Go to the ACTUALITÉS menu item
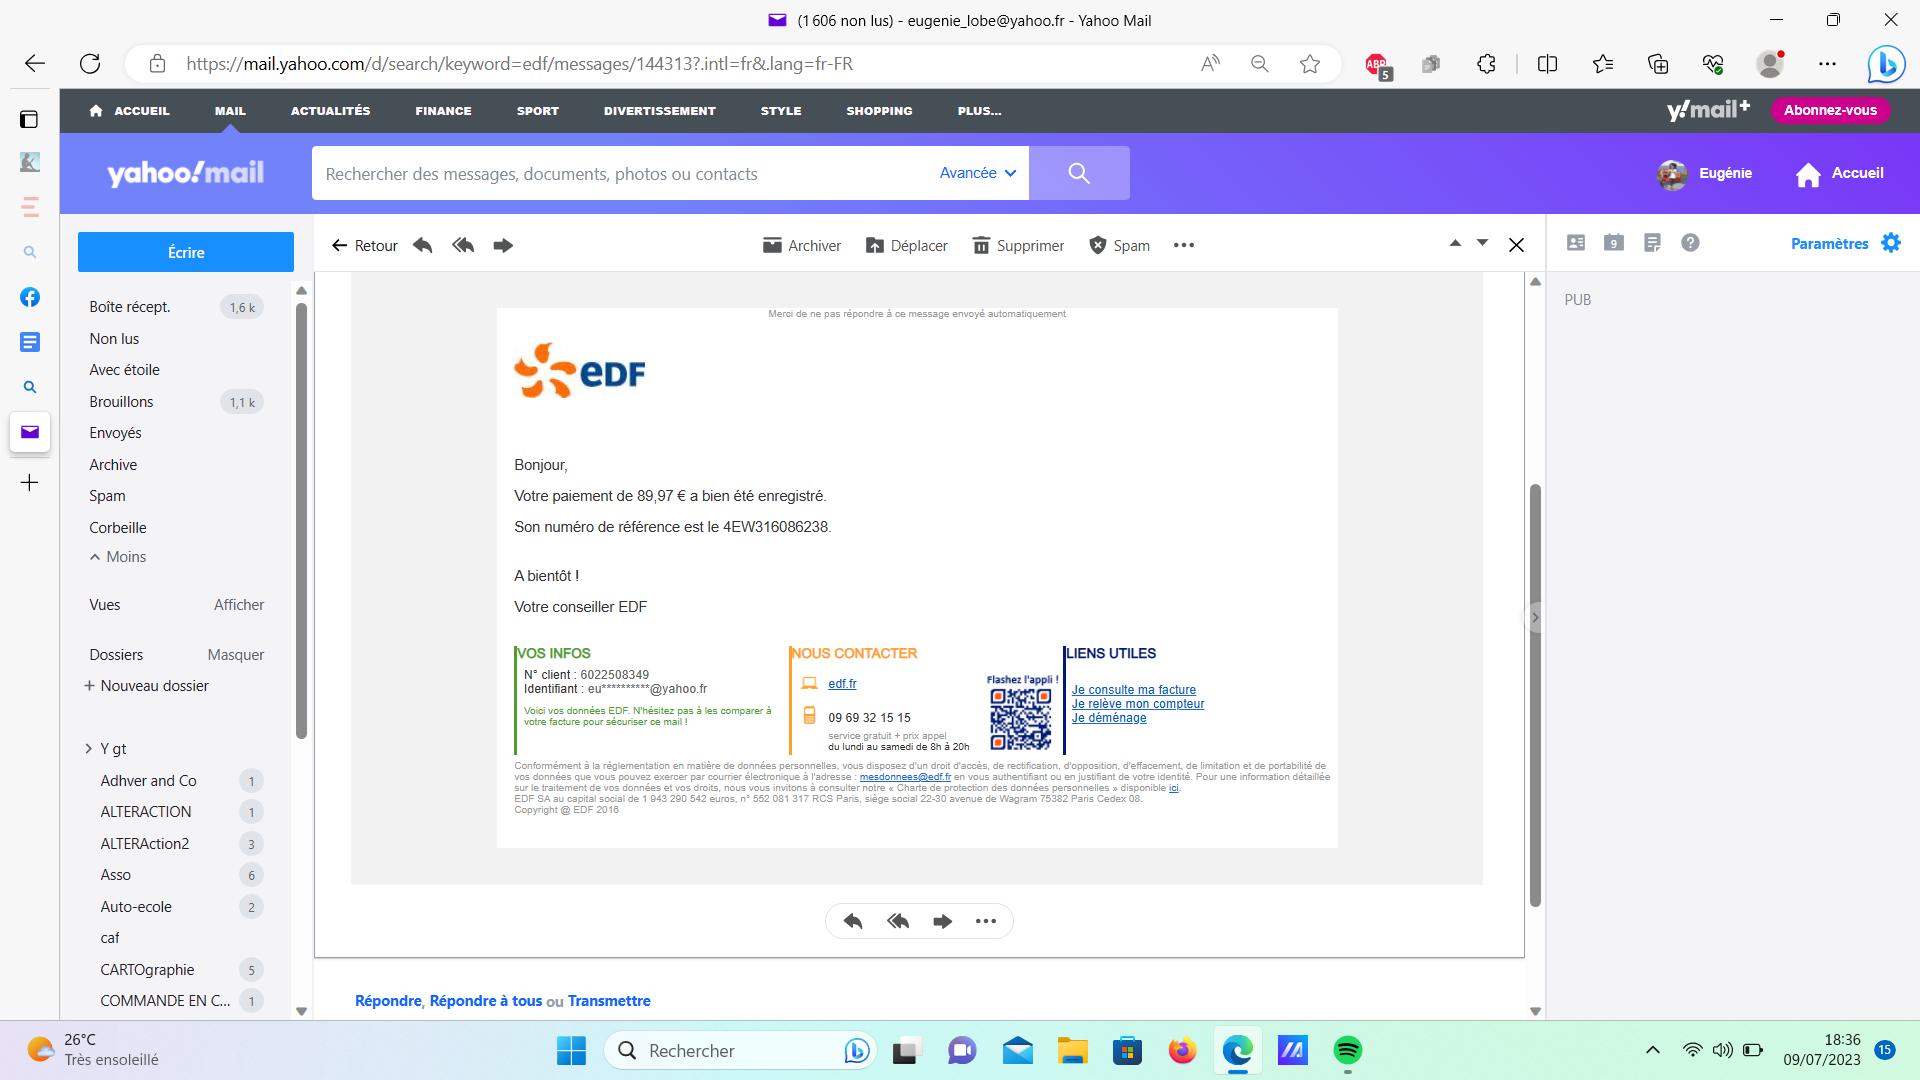This screenshot has width=1920, height=1080. 330,111
